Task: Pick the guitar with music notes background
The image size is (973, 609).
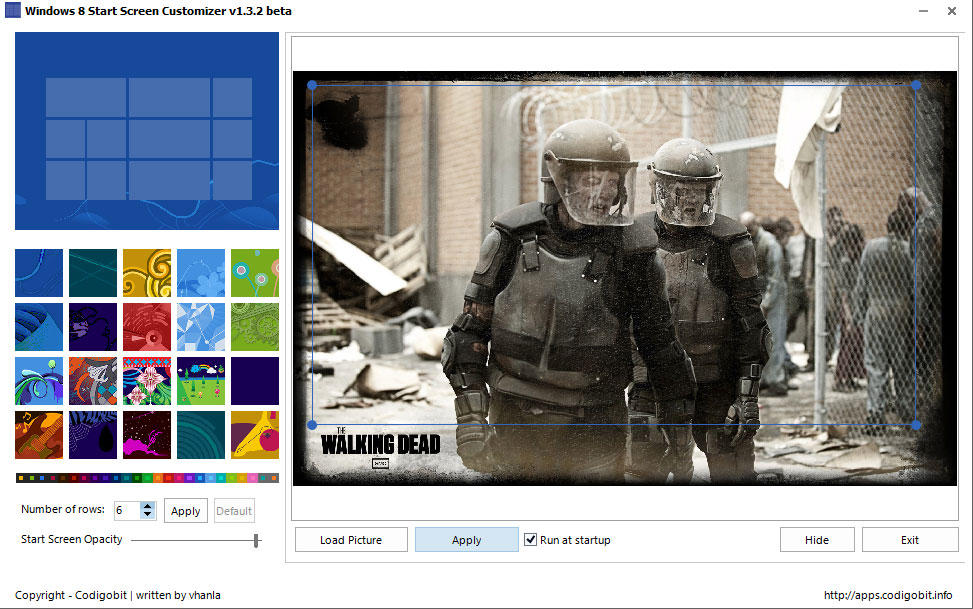Action: pyautogui.click(x=38, y=435)
